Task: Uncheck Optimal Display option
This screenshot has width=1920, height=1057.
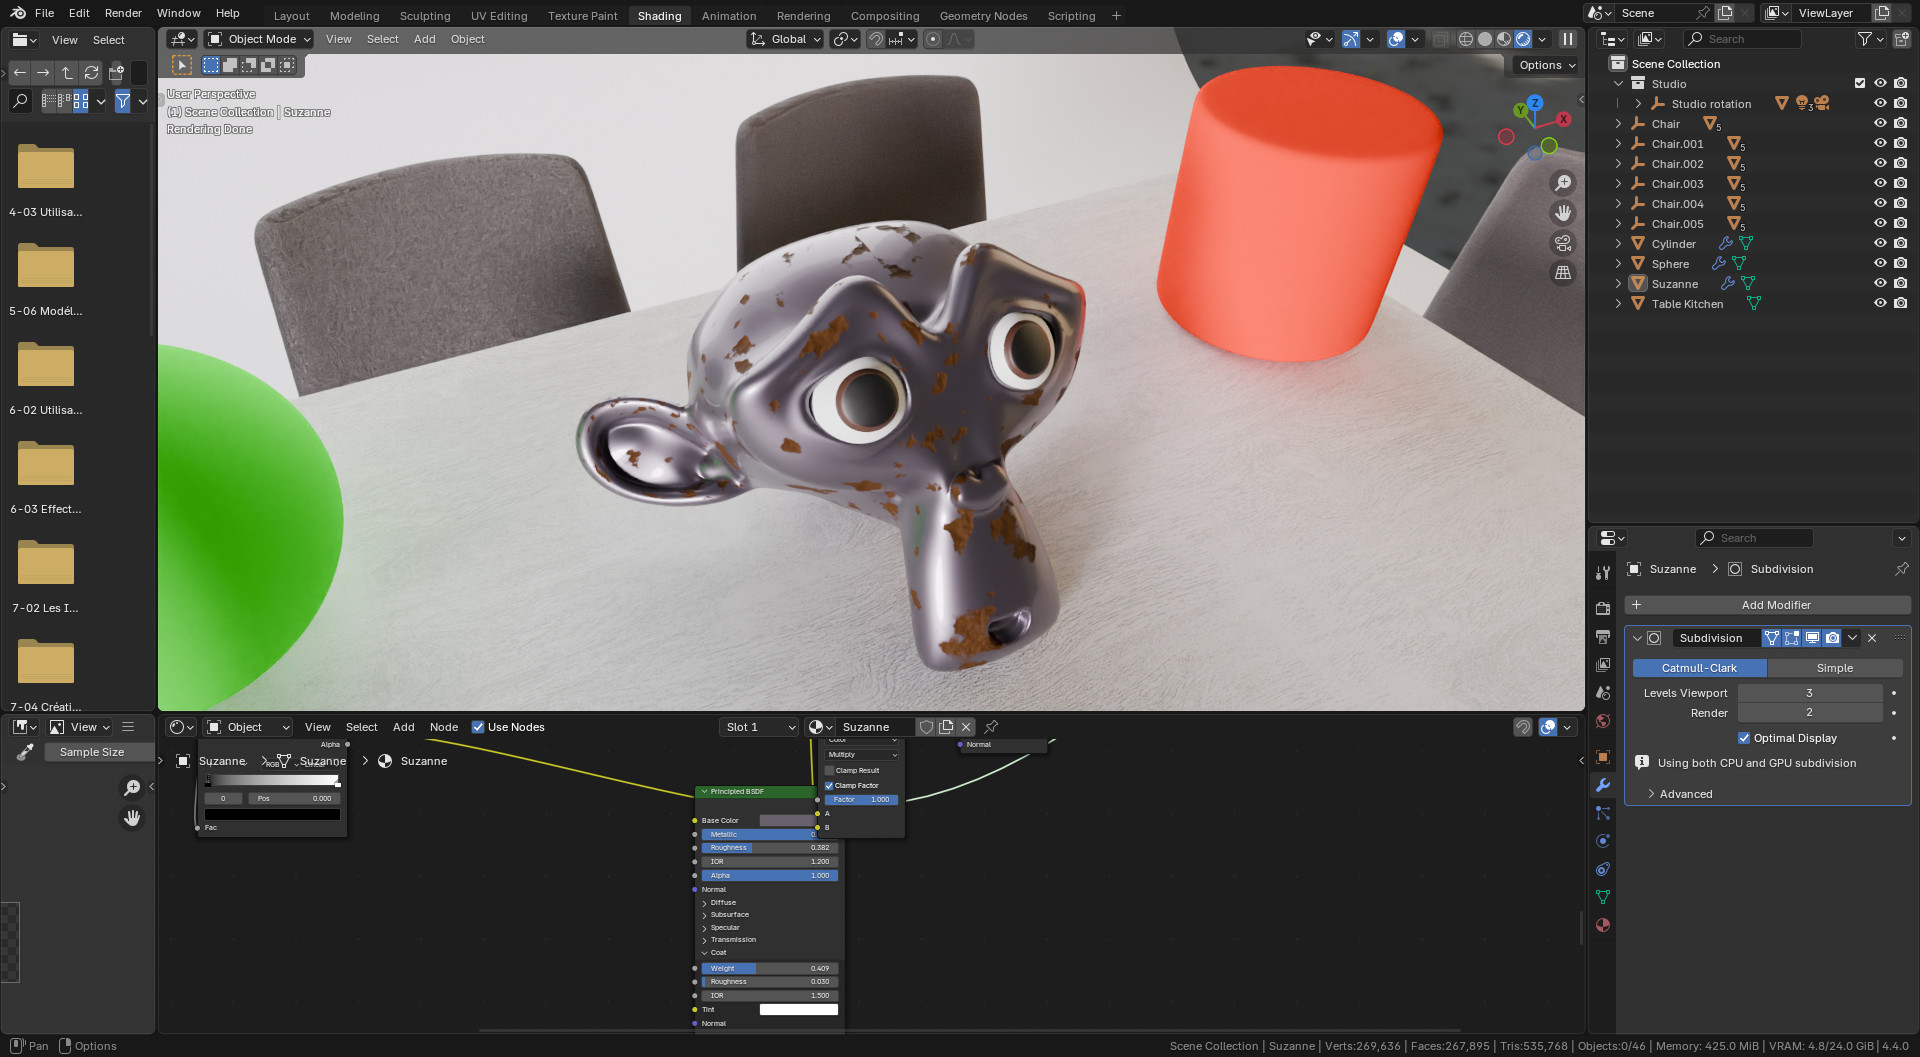Action: pyautogui.click(x=1744, y=738)
